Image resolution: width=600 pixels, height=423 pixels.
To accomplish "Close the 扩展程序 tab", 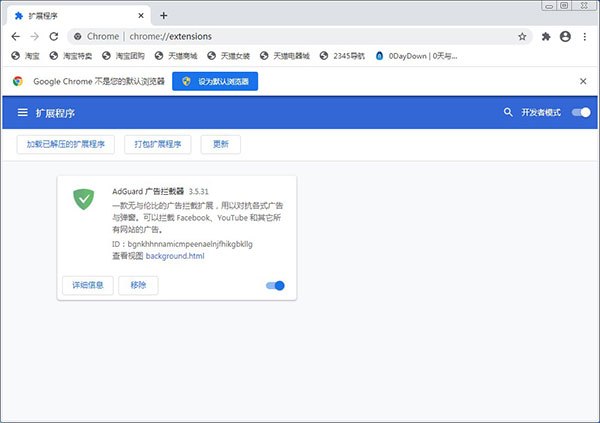I will (141, 15).
